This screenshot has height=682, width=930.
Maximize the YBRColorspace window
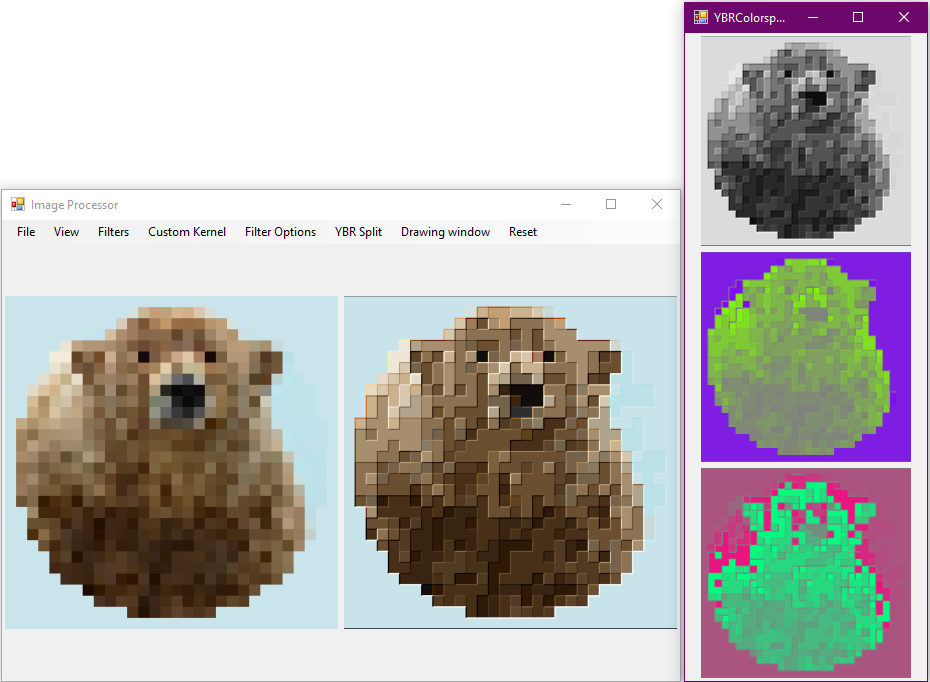pyautogui.click(x=858, y=17)
